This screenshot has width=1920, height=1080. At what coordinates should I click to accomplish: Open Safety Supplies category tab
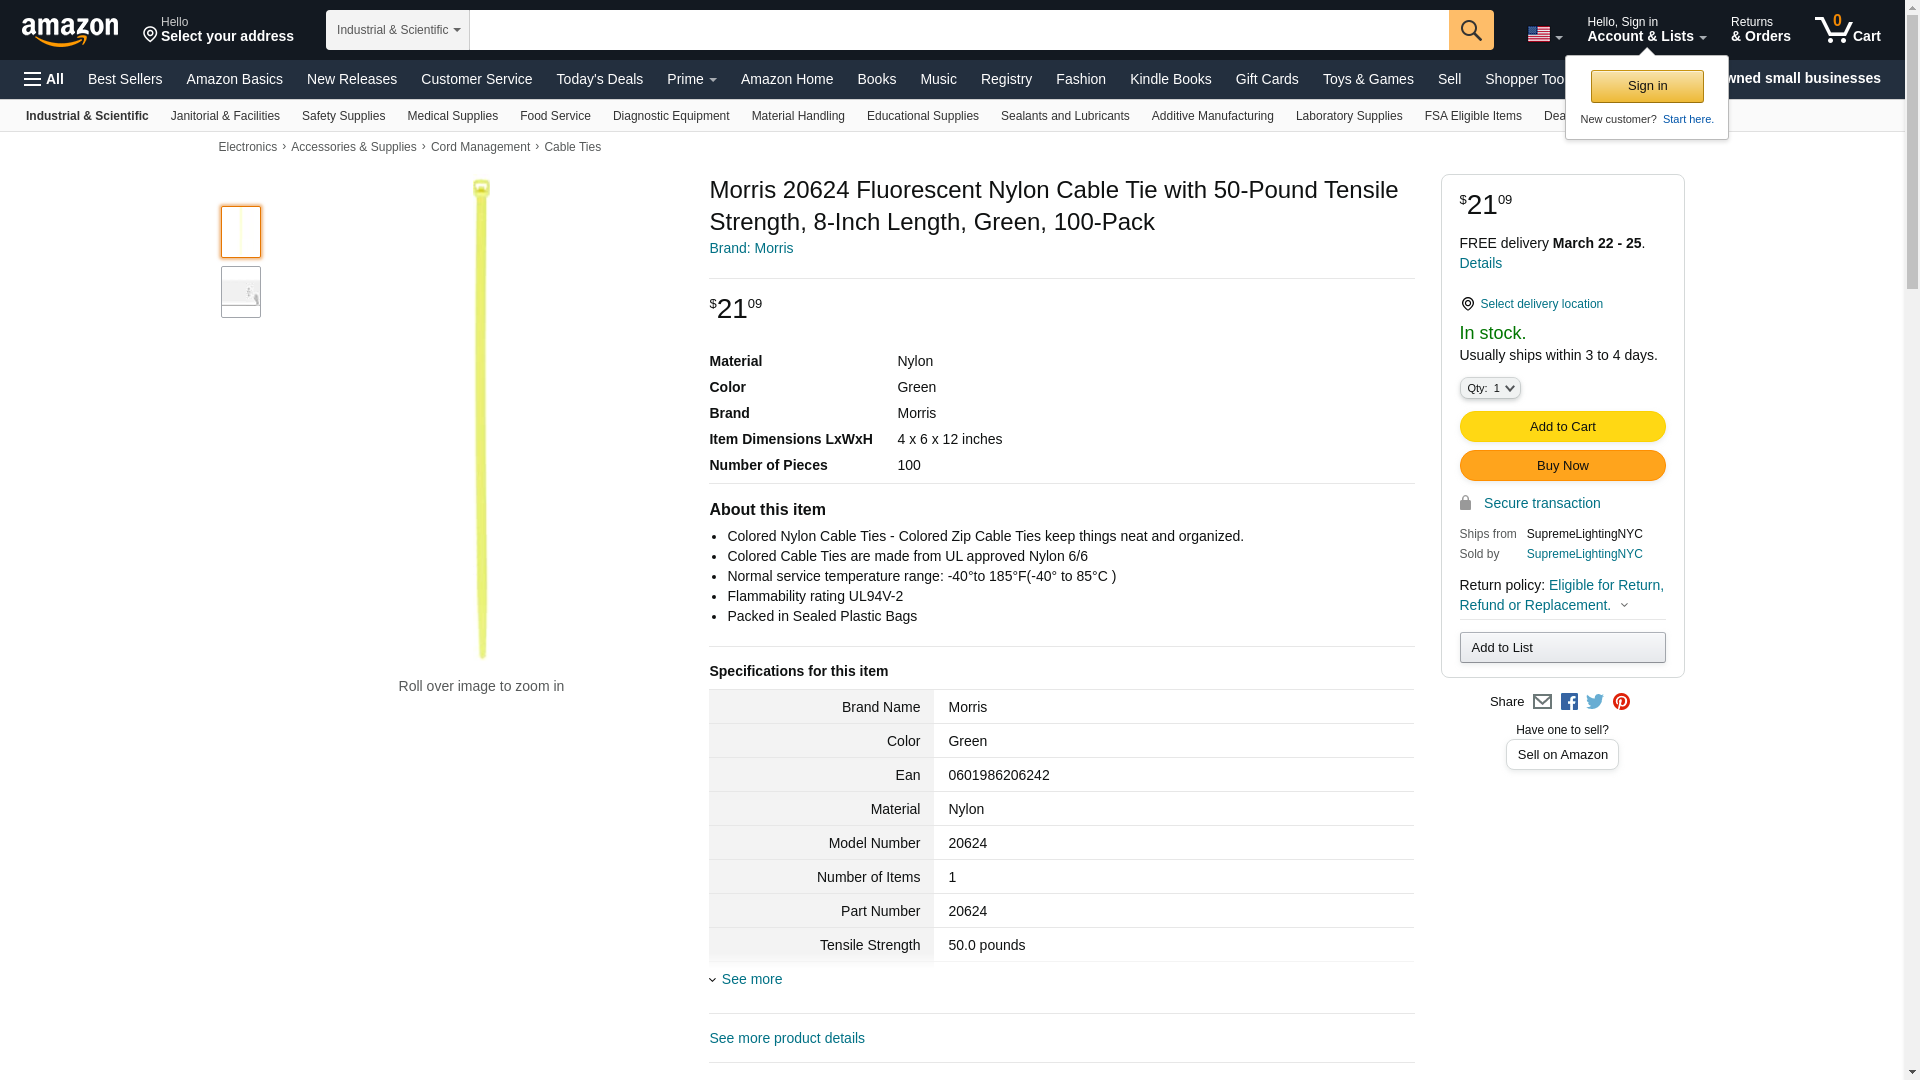343,116
